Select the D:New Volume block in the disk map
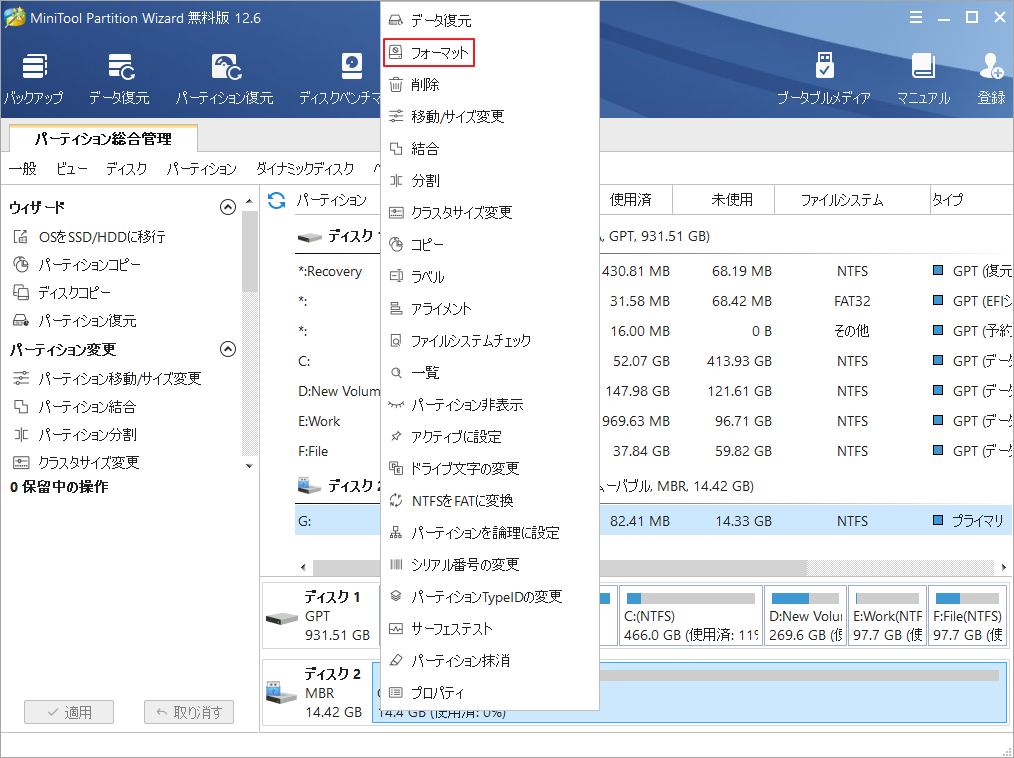The image size is (1014, 758). (x=805, y=615)
